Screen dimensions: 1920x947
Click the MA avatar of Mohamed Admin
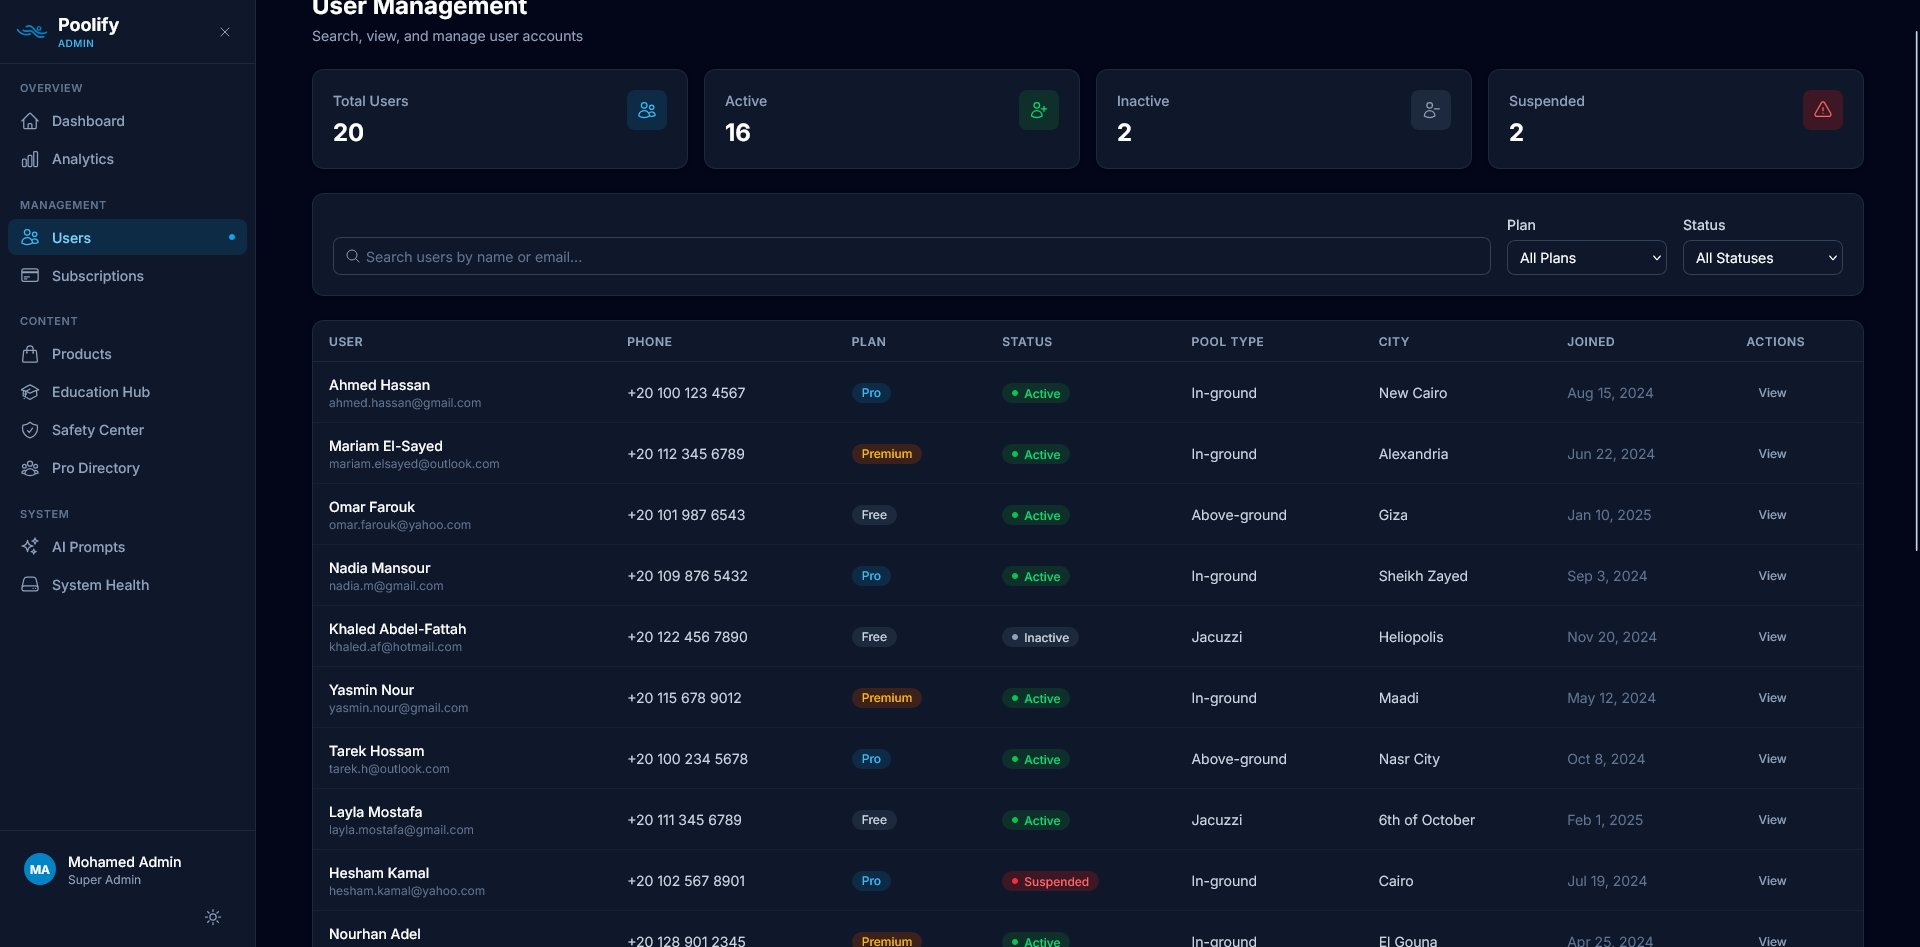[x=40, y=870]
